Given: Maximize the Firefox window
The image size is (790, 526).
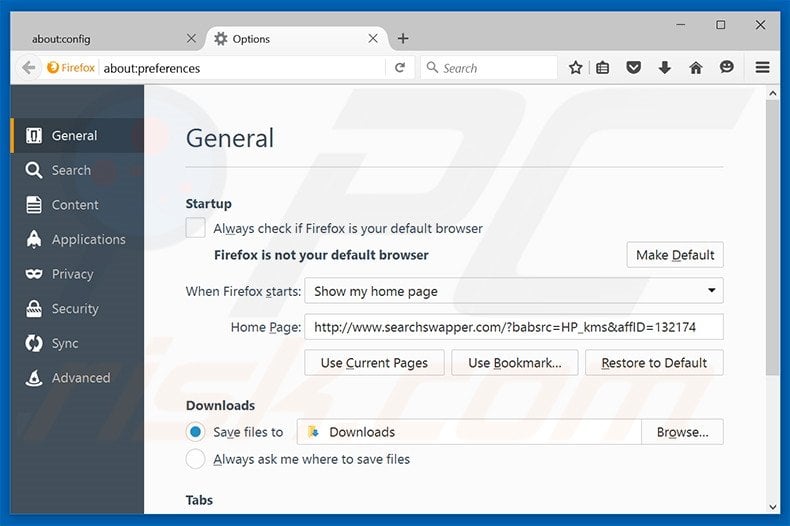Looking at the screenshot, I should (x=721, y=25).
